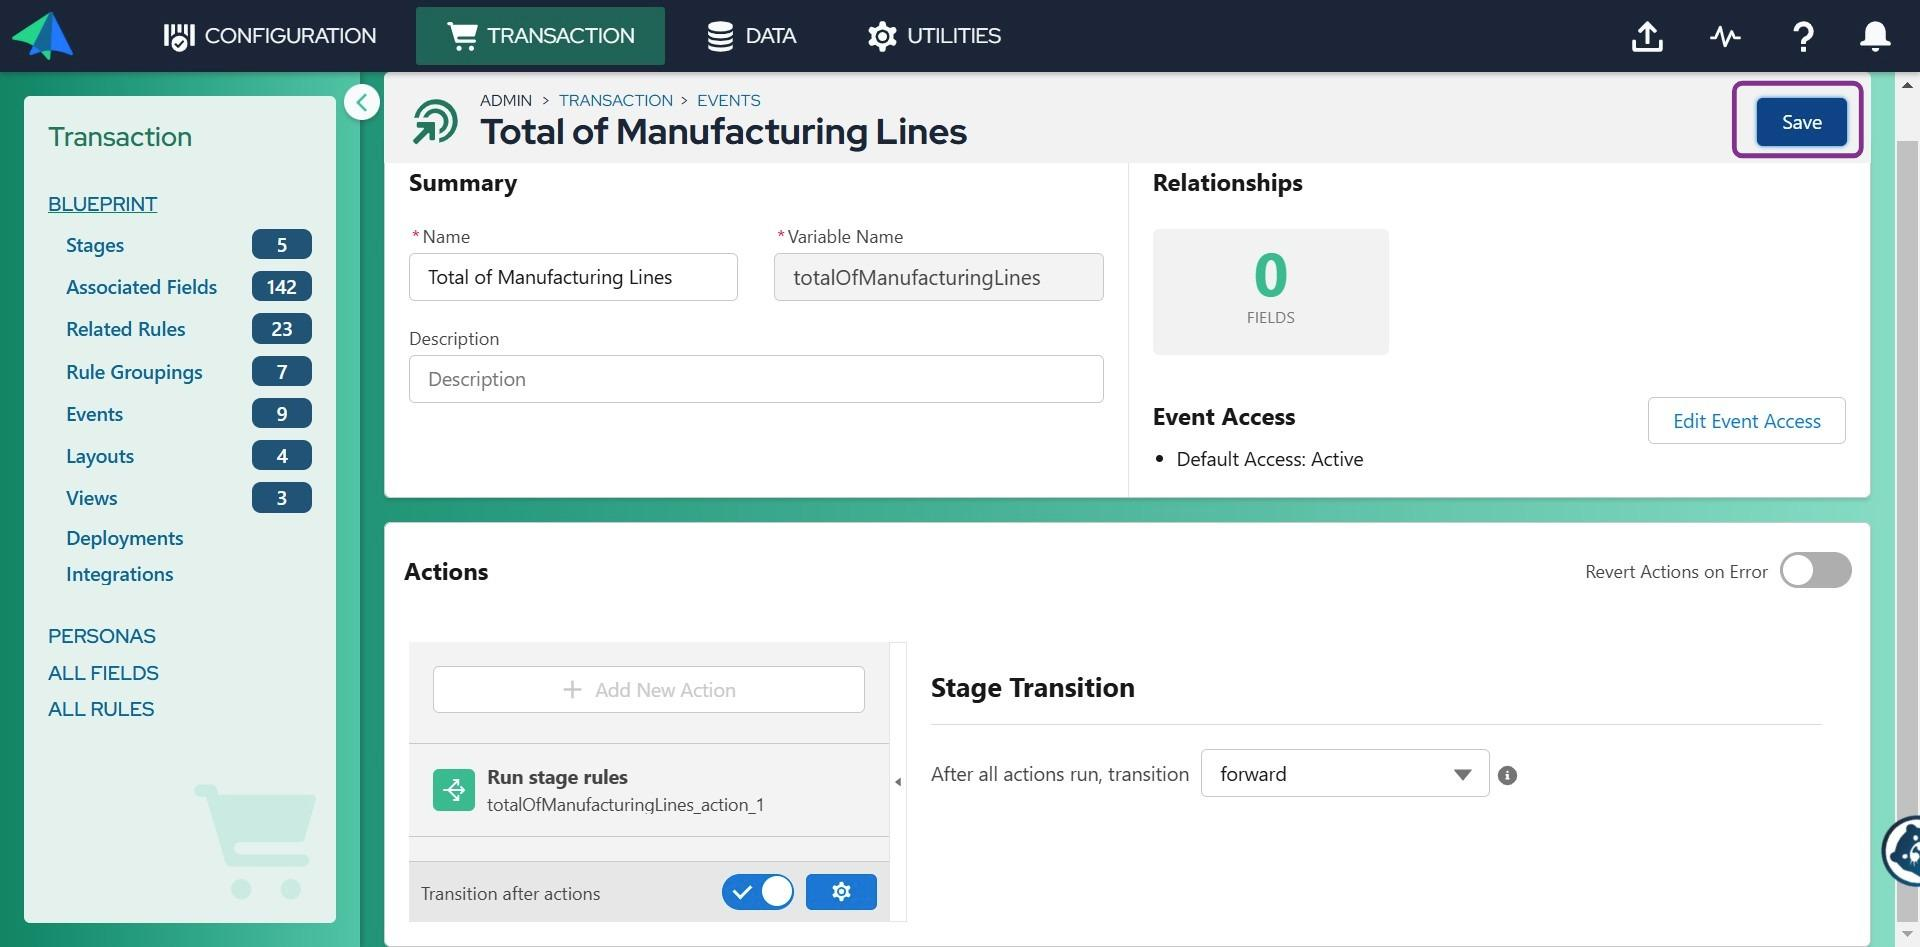Go to TRANSACTION breadcrumb link
Screen dimensions: 1920x947
[616, 100]
